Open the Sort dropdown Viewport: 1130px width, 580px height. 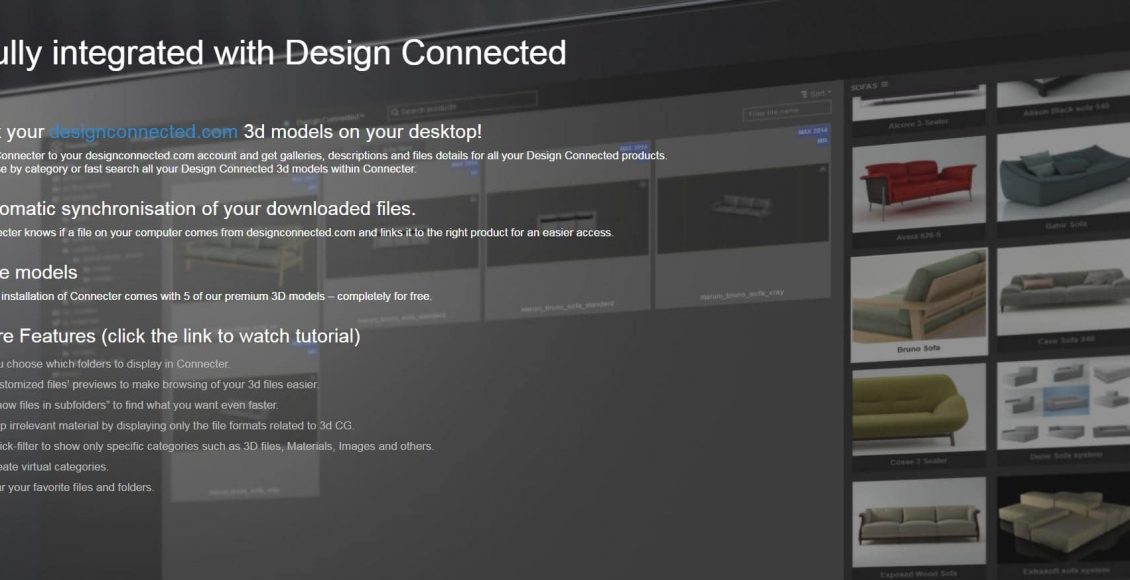point(816,94)
